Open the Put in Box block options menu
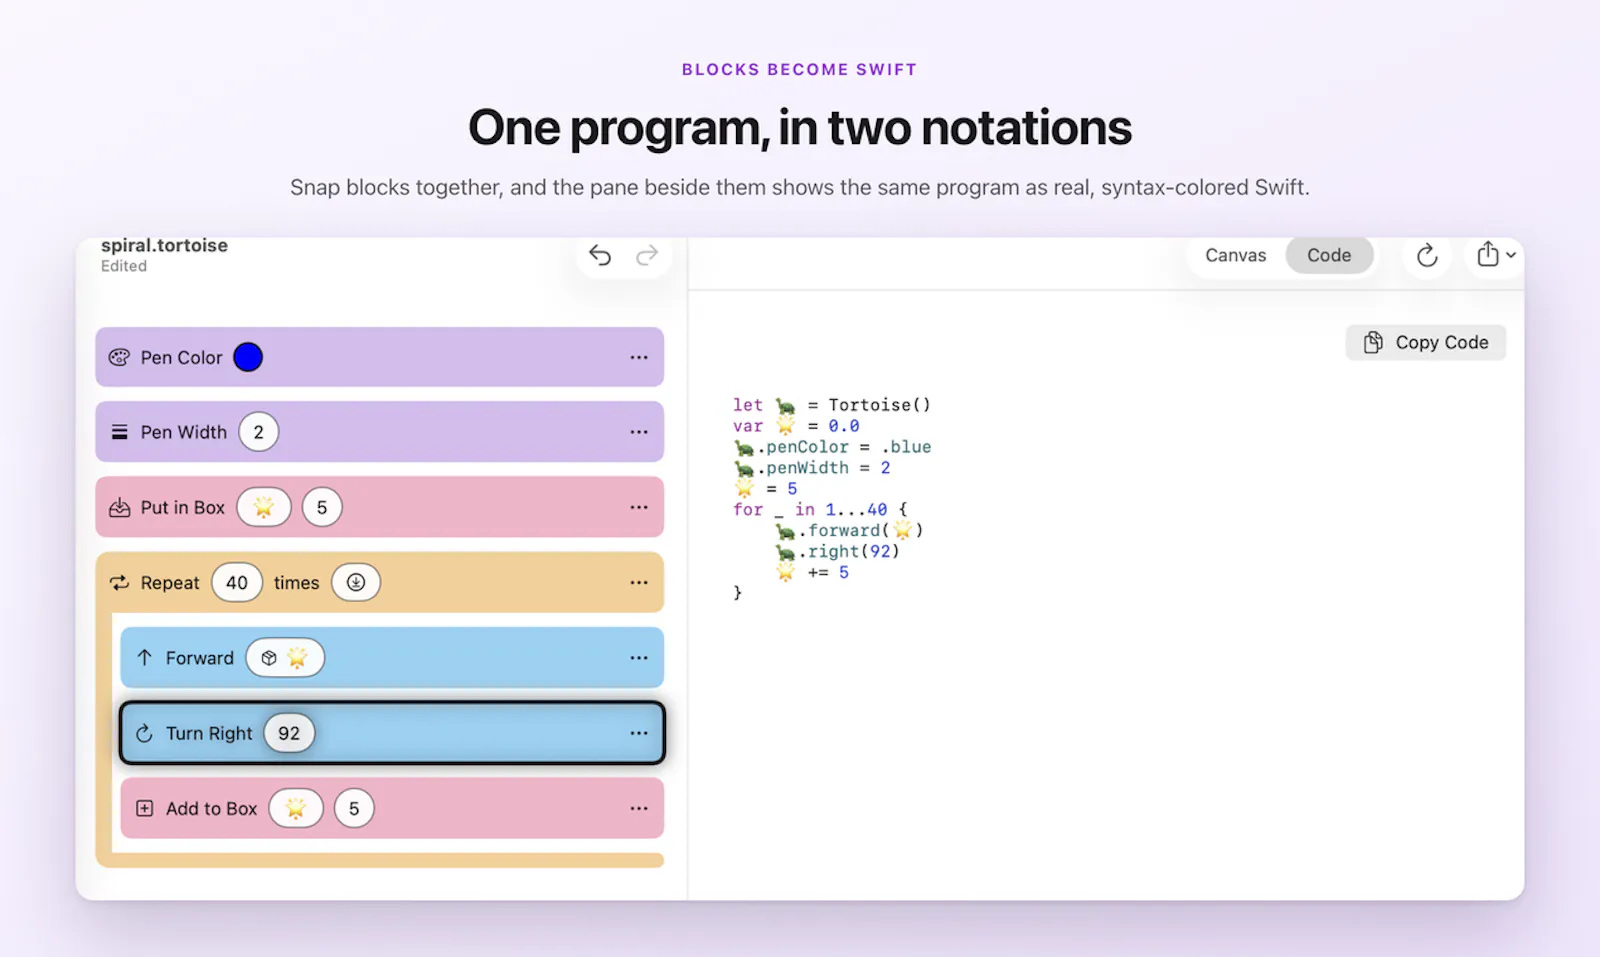Screen dimensions: 1600x957 639,507
